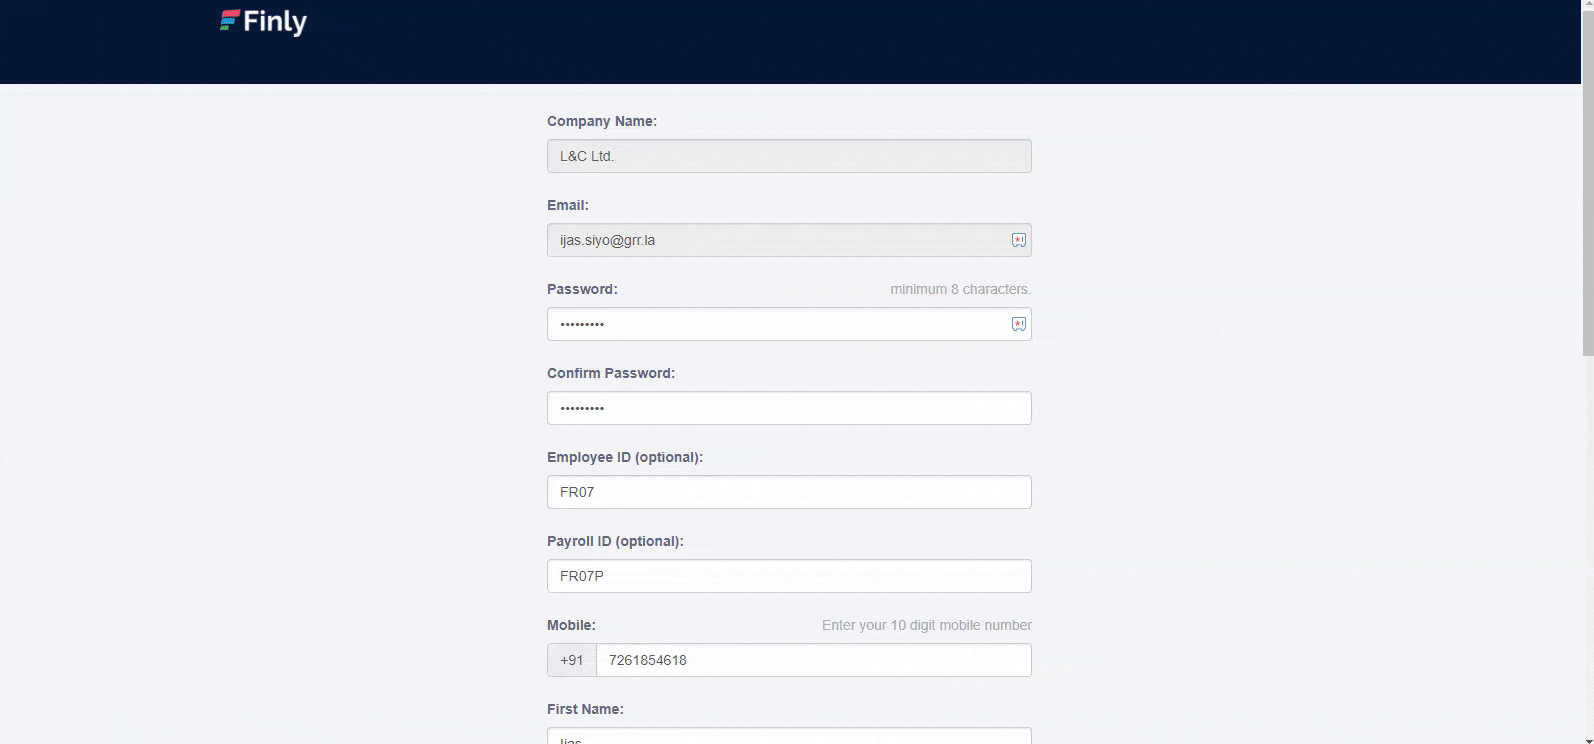
Task: Click the Employee ID field containing FR07
Action: [x=789, y=492]
